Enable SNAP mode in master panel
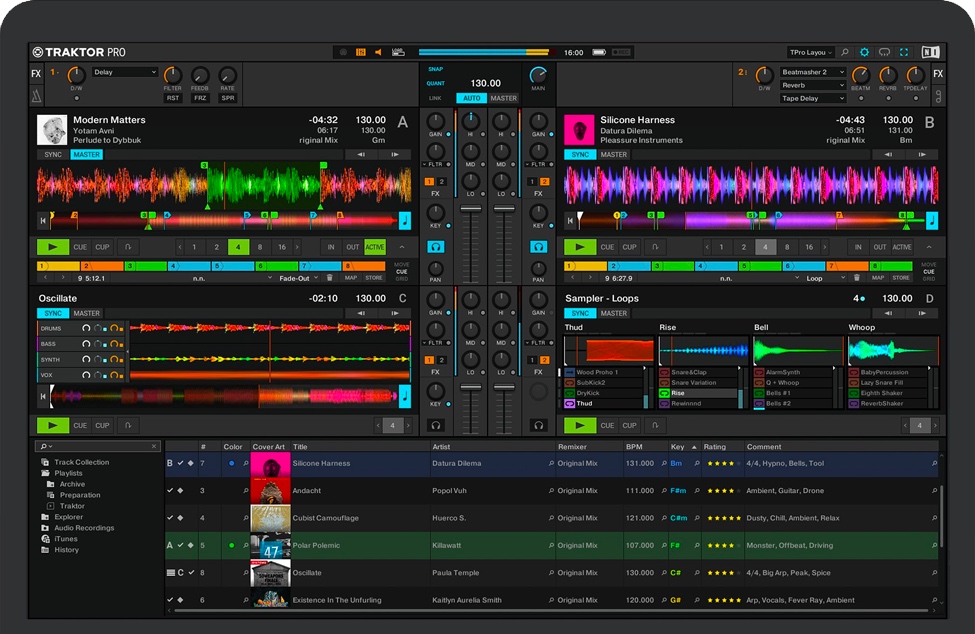This screenshot has width=975, height=634. [x=436, y=70]
